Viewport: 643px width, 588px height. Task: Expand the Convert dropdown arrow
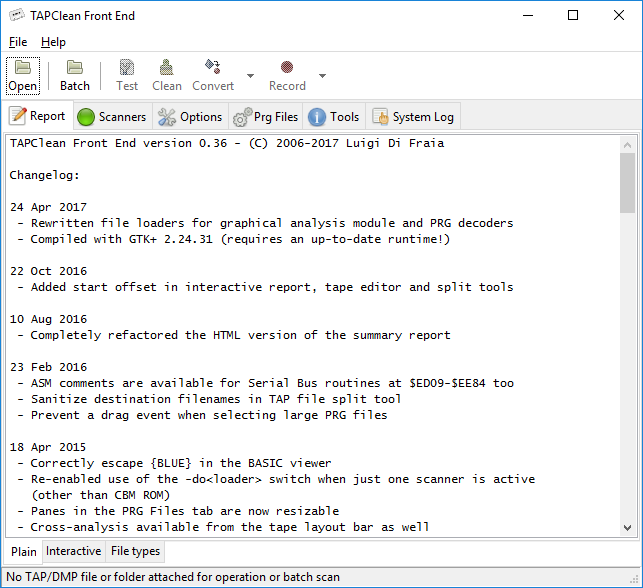tap(250, 76)
